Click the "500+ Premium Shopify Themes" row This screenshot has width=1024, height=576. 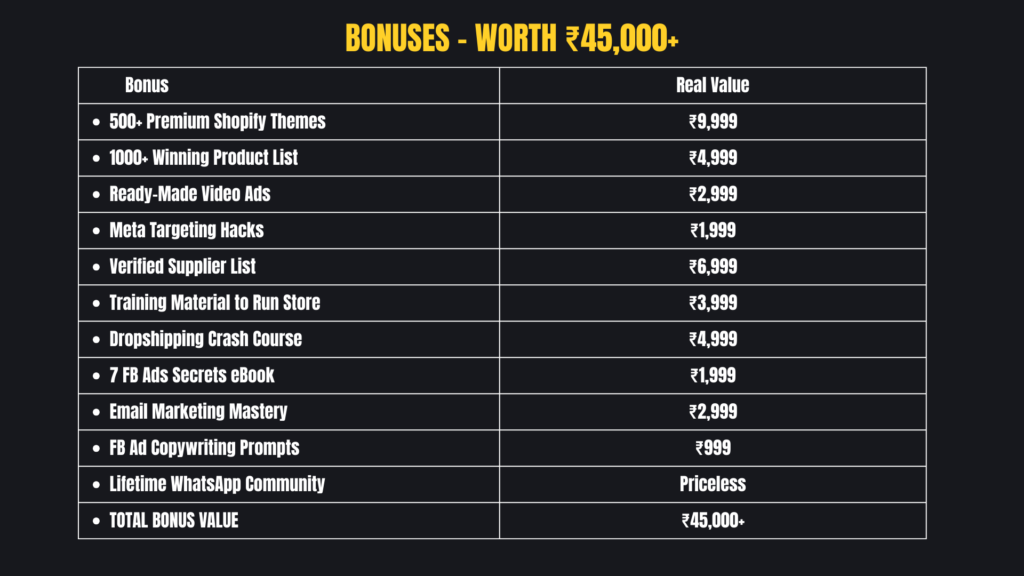(x=217, y=122)
